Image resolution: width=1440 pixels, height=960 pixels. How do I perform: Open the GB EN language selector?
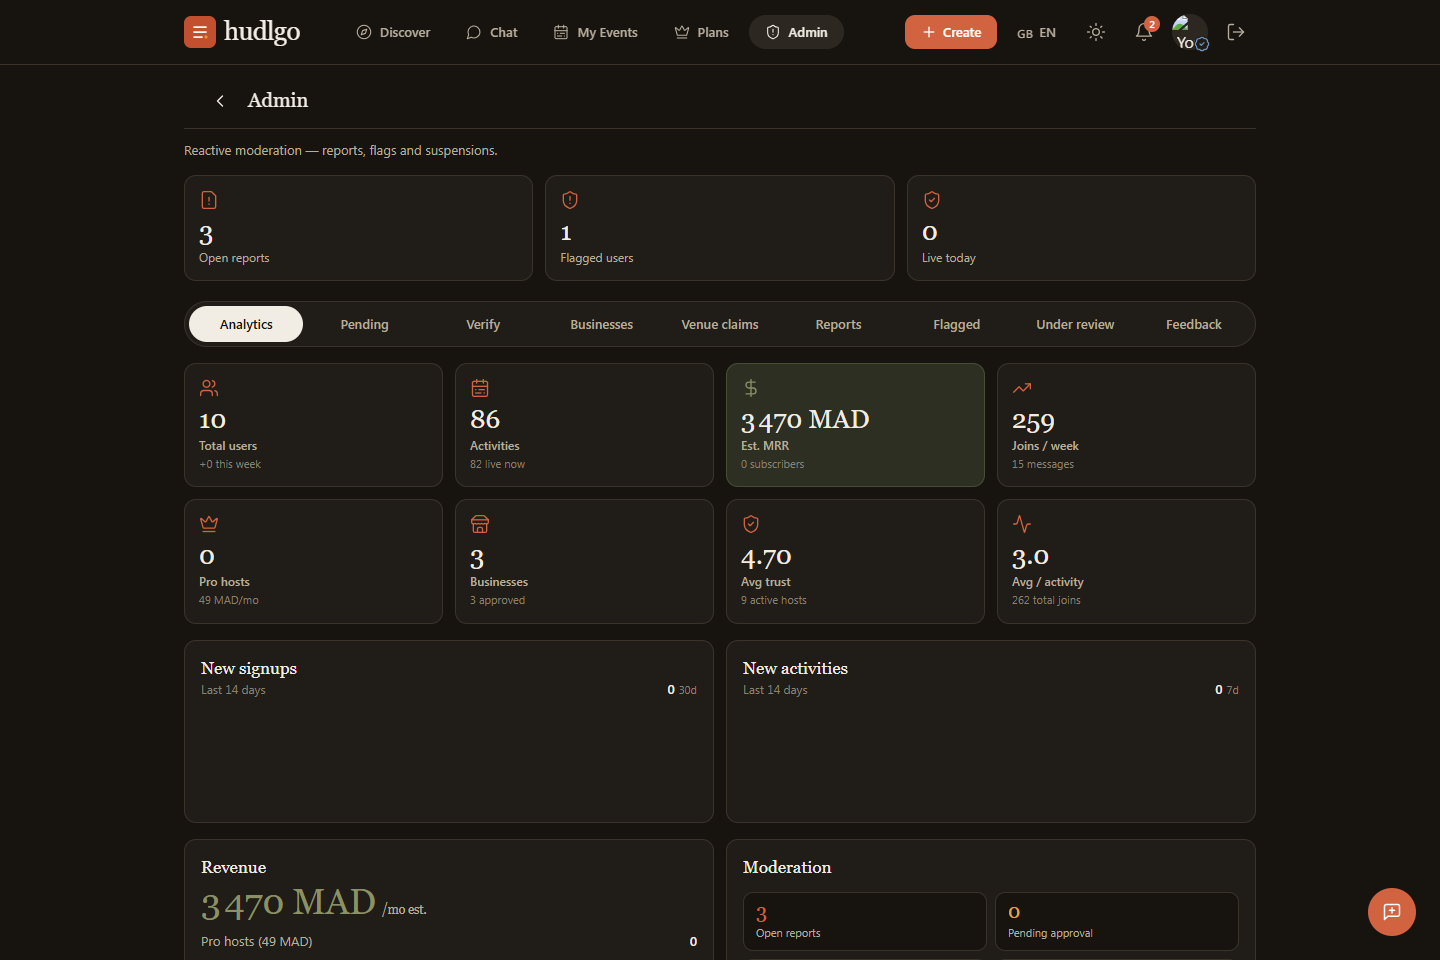pyautogui.click(x=1036, y=33)
